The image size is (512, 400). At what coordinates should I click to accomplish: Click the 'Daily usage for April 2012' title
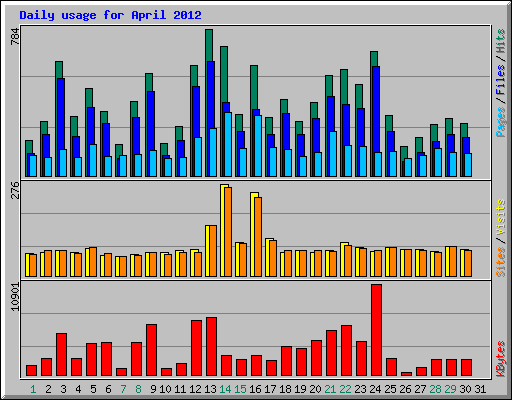110,15
